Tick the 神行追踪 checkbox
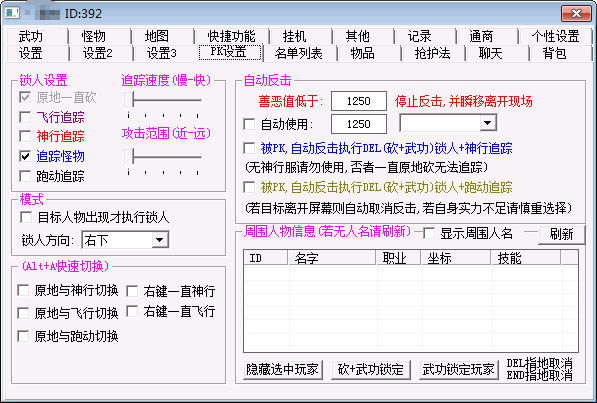Viewport: 597px width, 403px height. coord(25,136)
